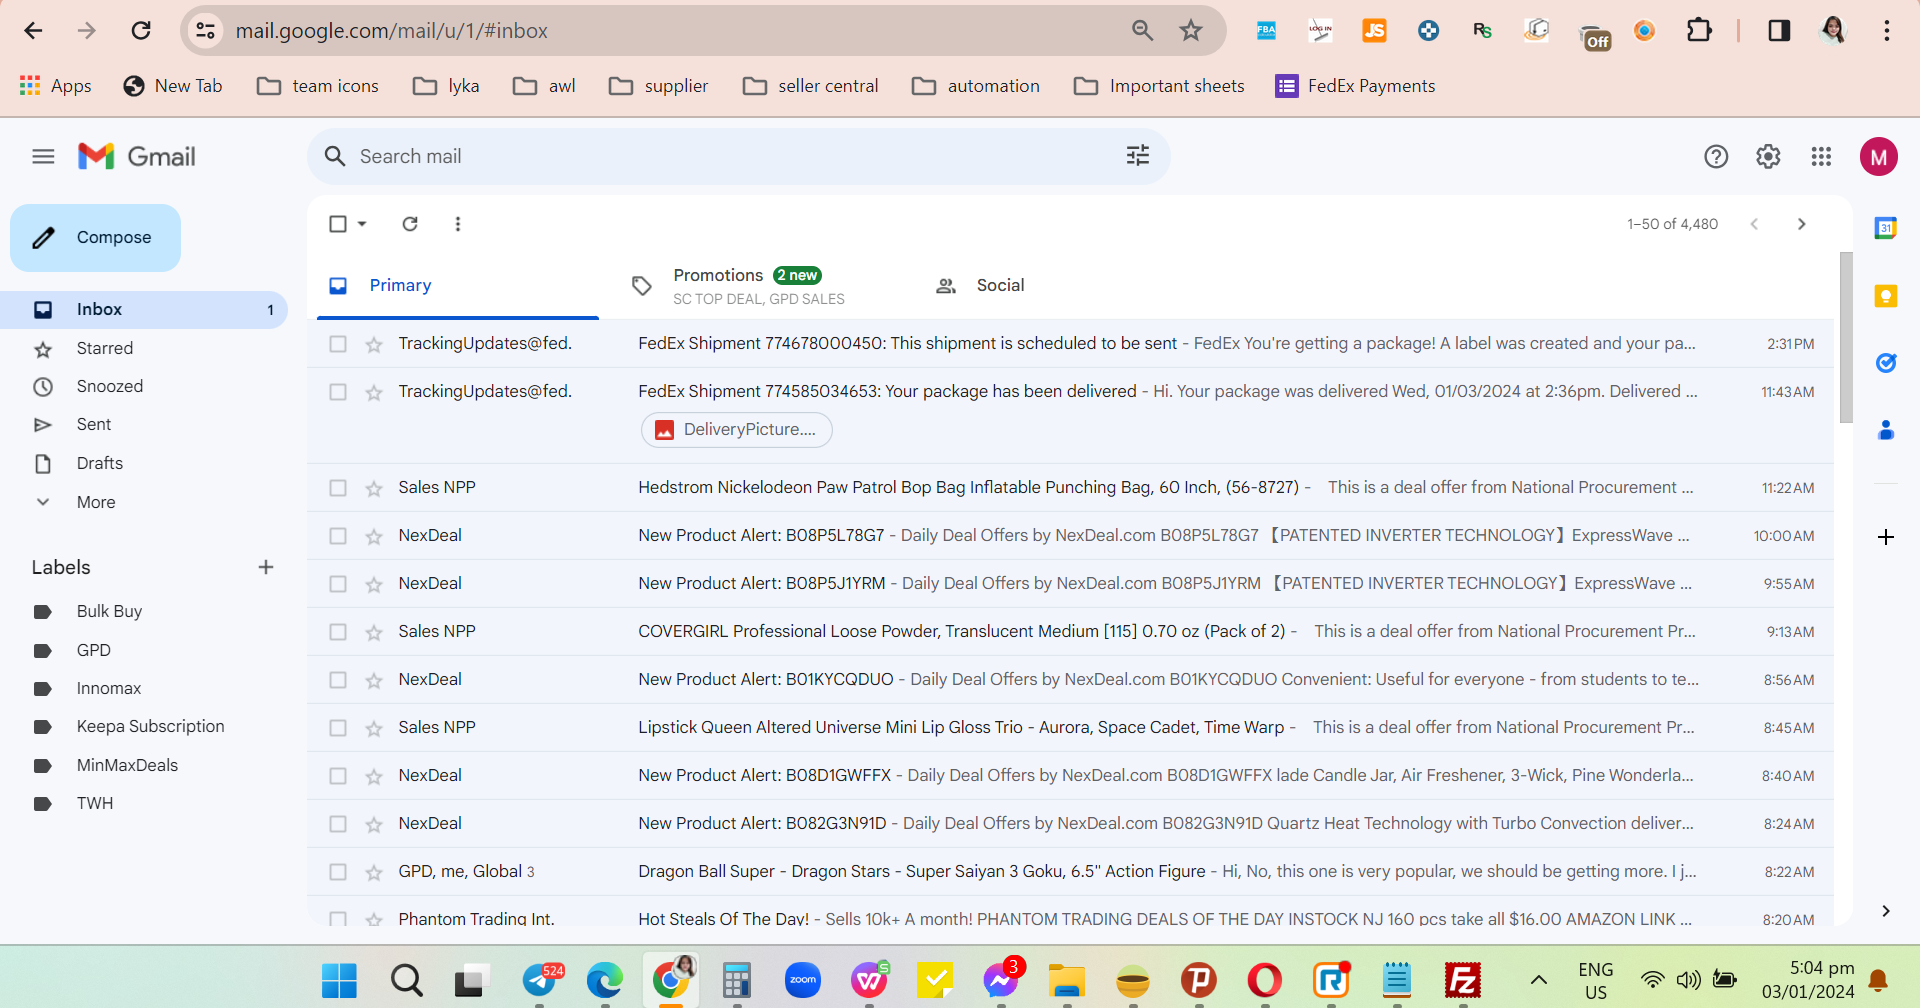1920x1008 pixels.
Task: Star the Dragon Ball Super email
Action: coord(374,873)
